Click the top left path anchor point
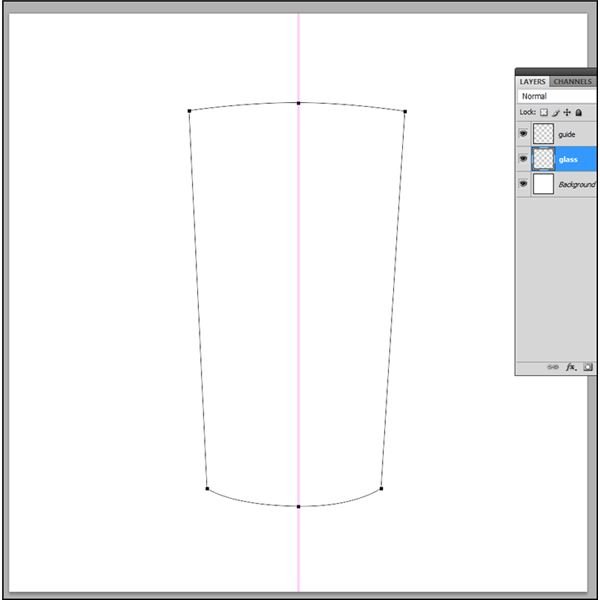 [x=189, y=111]
